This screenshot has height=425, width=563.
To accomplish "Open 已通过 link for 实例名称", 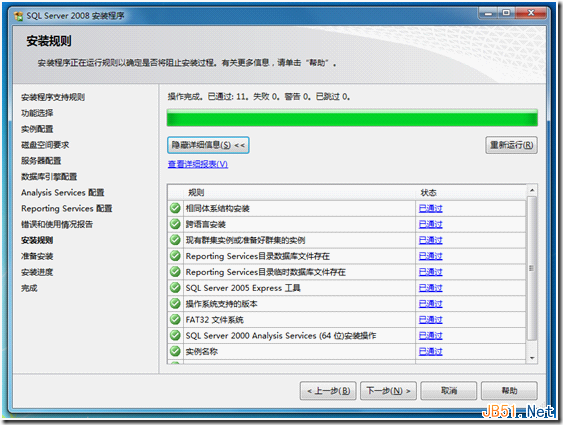I will pos(431,351).
